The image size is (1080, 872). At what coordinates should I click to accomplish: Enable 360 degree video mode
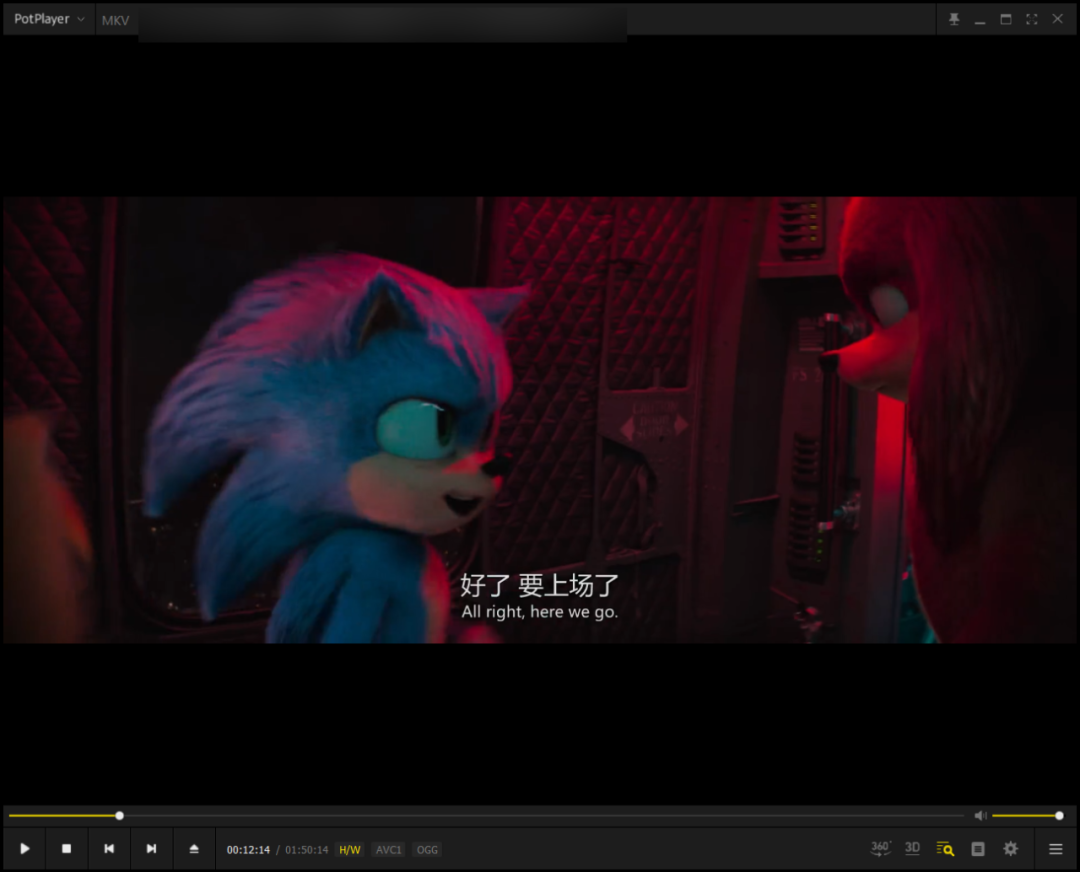click(x=880, y=848)
